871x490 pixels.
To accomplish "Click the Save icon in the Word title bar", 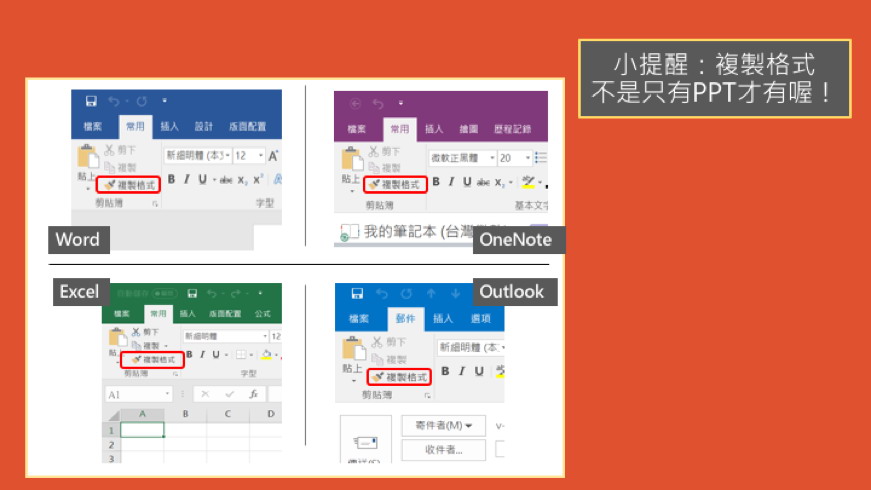I will tap(91, 101).
